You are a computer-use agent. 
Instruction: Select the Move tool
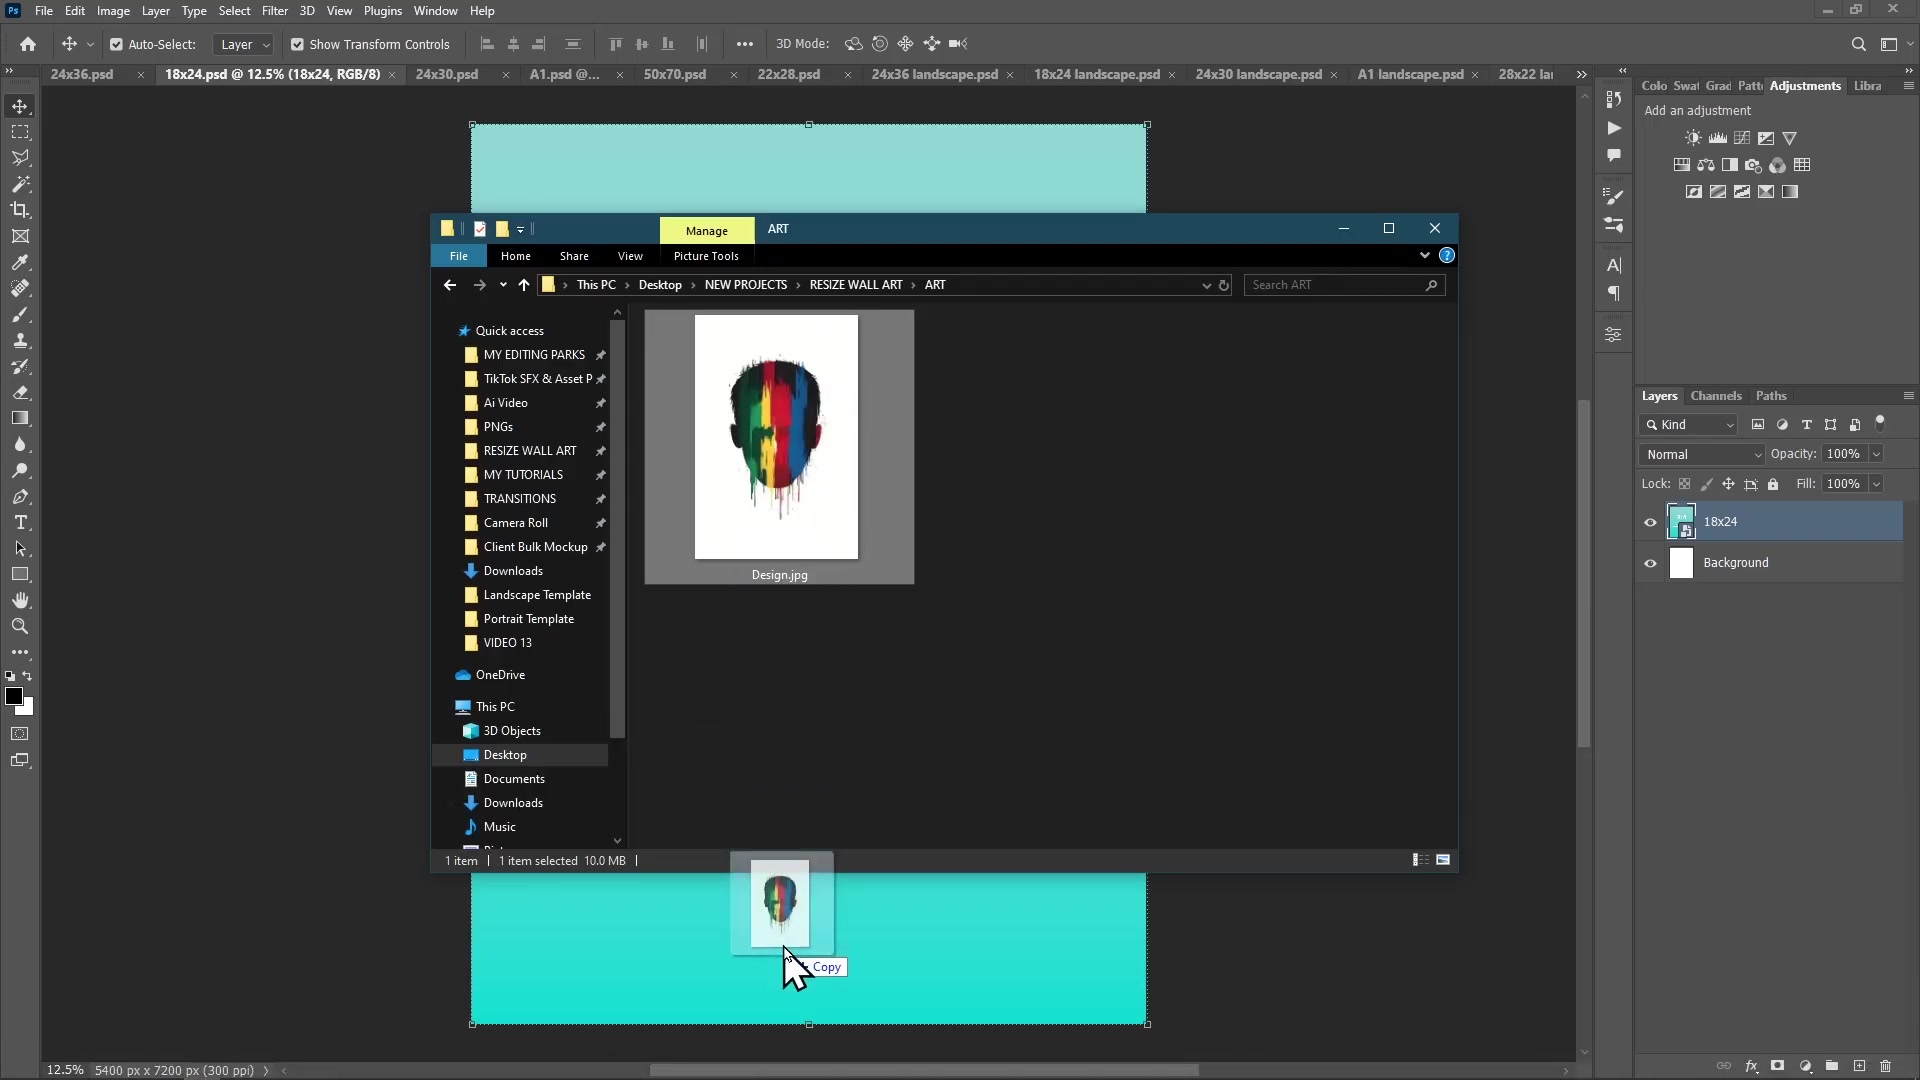point(20,105)
